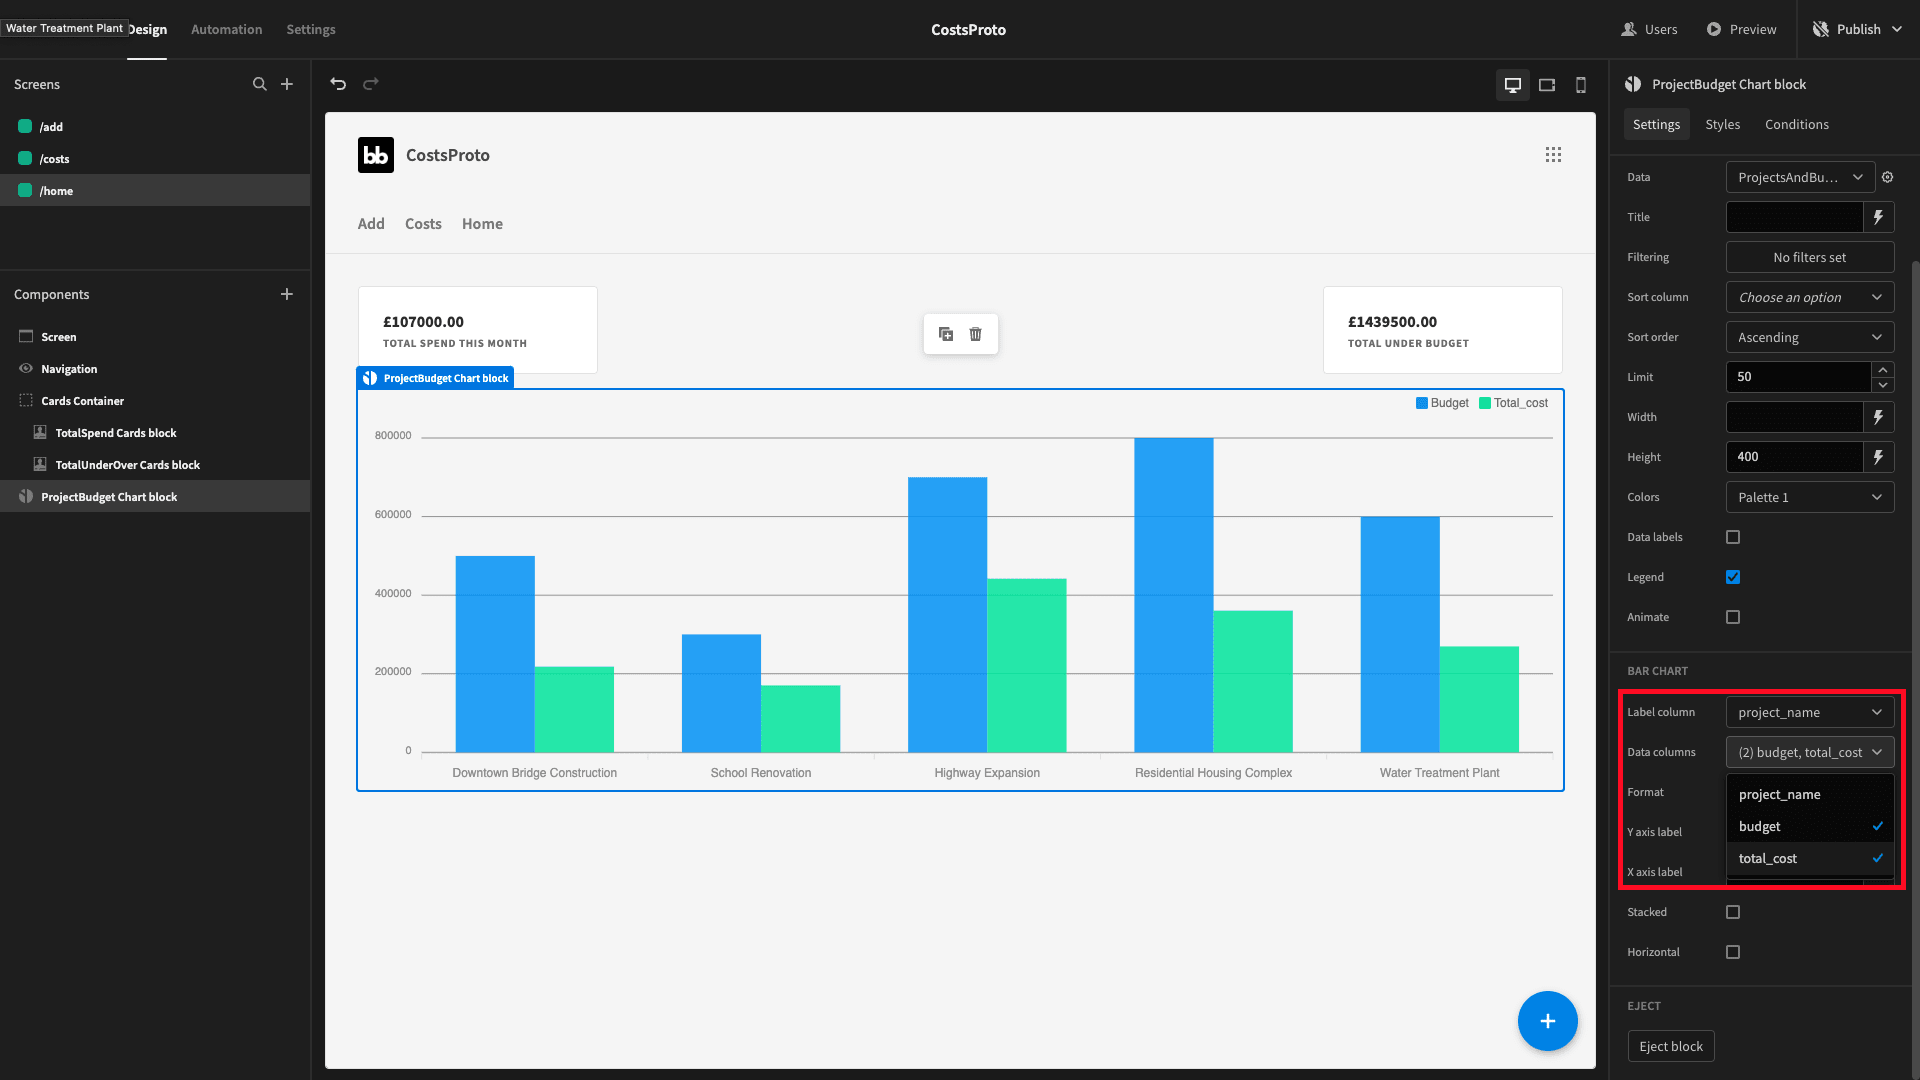Viewport: 1920px width, 1080px height.
Task: Toggle the Data labels checkbox
Action: (x=1733, y=537)
